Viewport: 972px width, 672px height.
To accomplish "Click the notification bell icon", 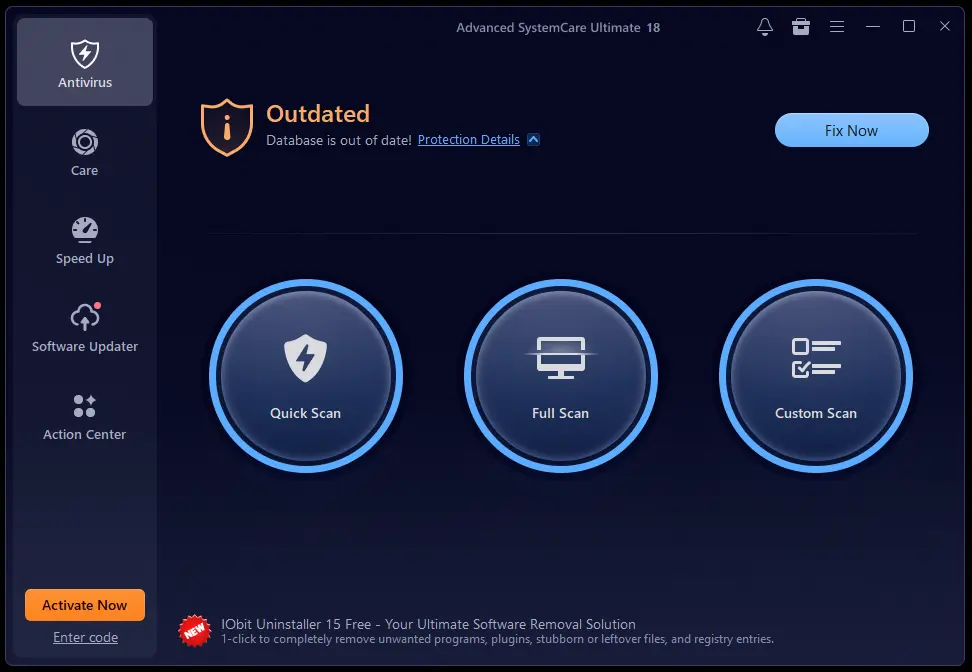I will tap(765, 27).
